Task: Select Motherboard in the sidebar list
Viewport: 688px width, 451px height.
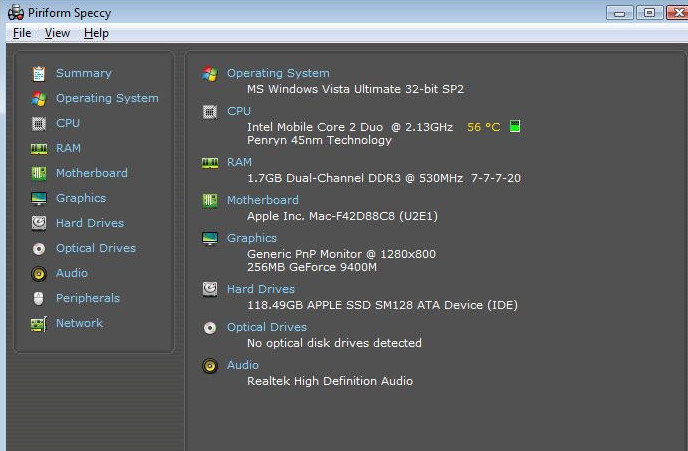Action: click(x=92, y=173)
